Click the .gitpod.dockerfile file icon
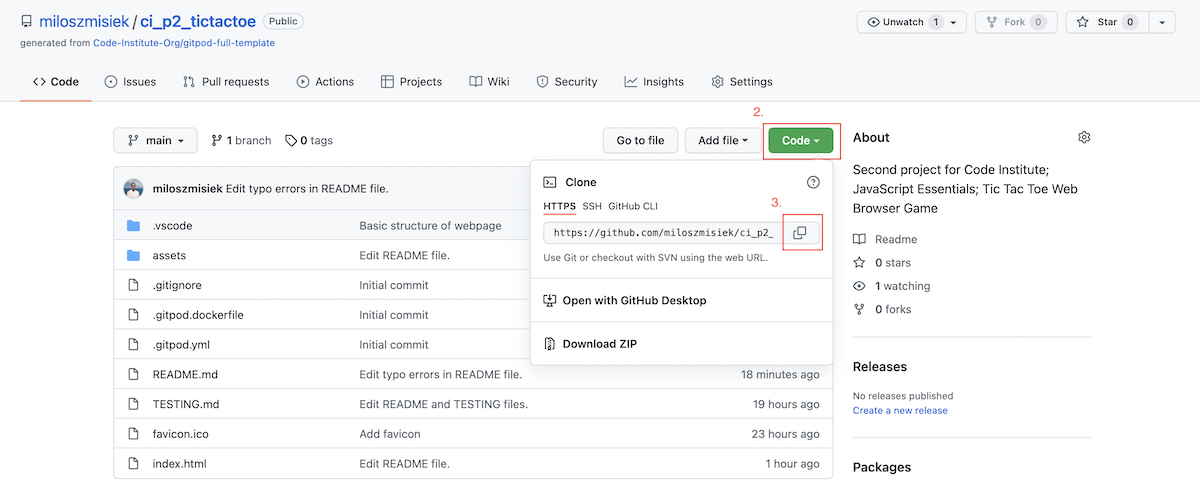Image resolution: width=1200 pixels, height=487 pixels. tap(133, 315)
